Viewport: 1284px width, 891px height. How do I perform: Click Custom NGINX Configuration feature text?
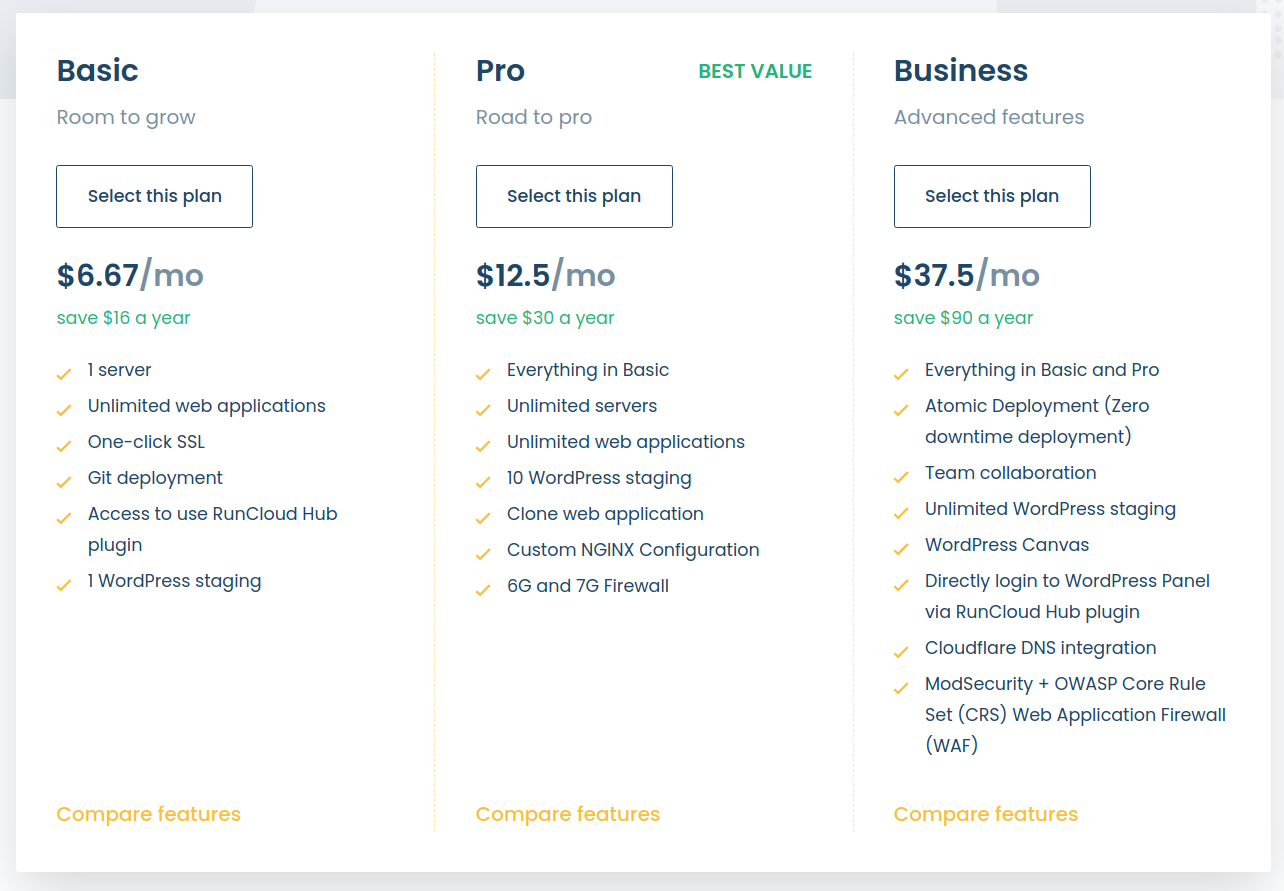click(632, 550)
